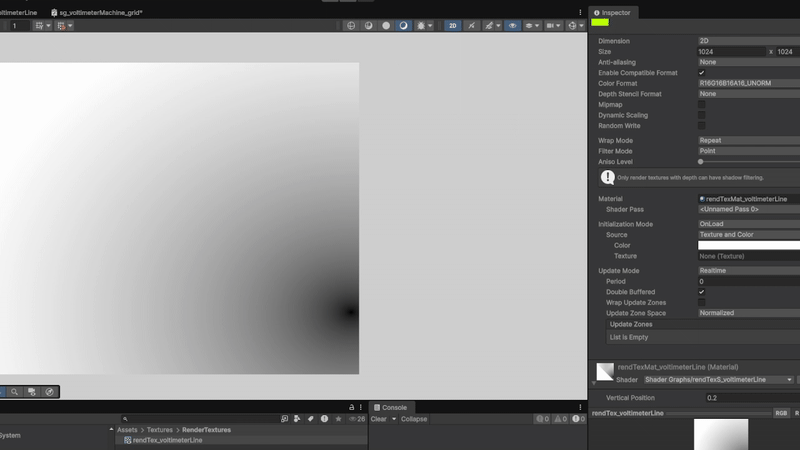Open the Wrap Mode dropdown
This screenshot has width=800, height=450.
748,141
